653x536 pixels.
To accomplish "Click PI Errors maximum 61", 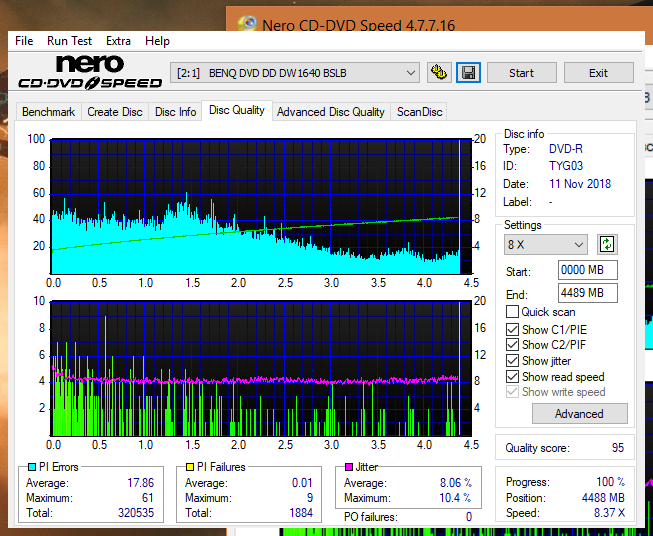I will click(x=147, y=498).
